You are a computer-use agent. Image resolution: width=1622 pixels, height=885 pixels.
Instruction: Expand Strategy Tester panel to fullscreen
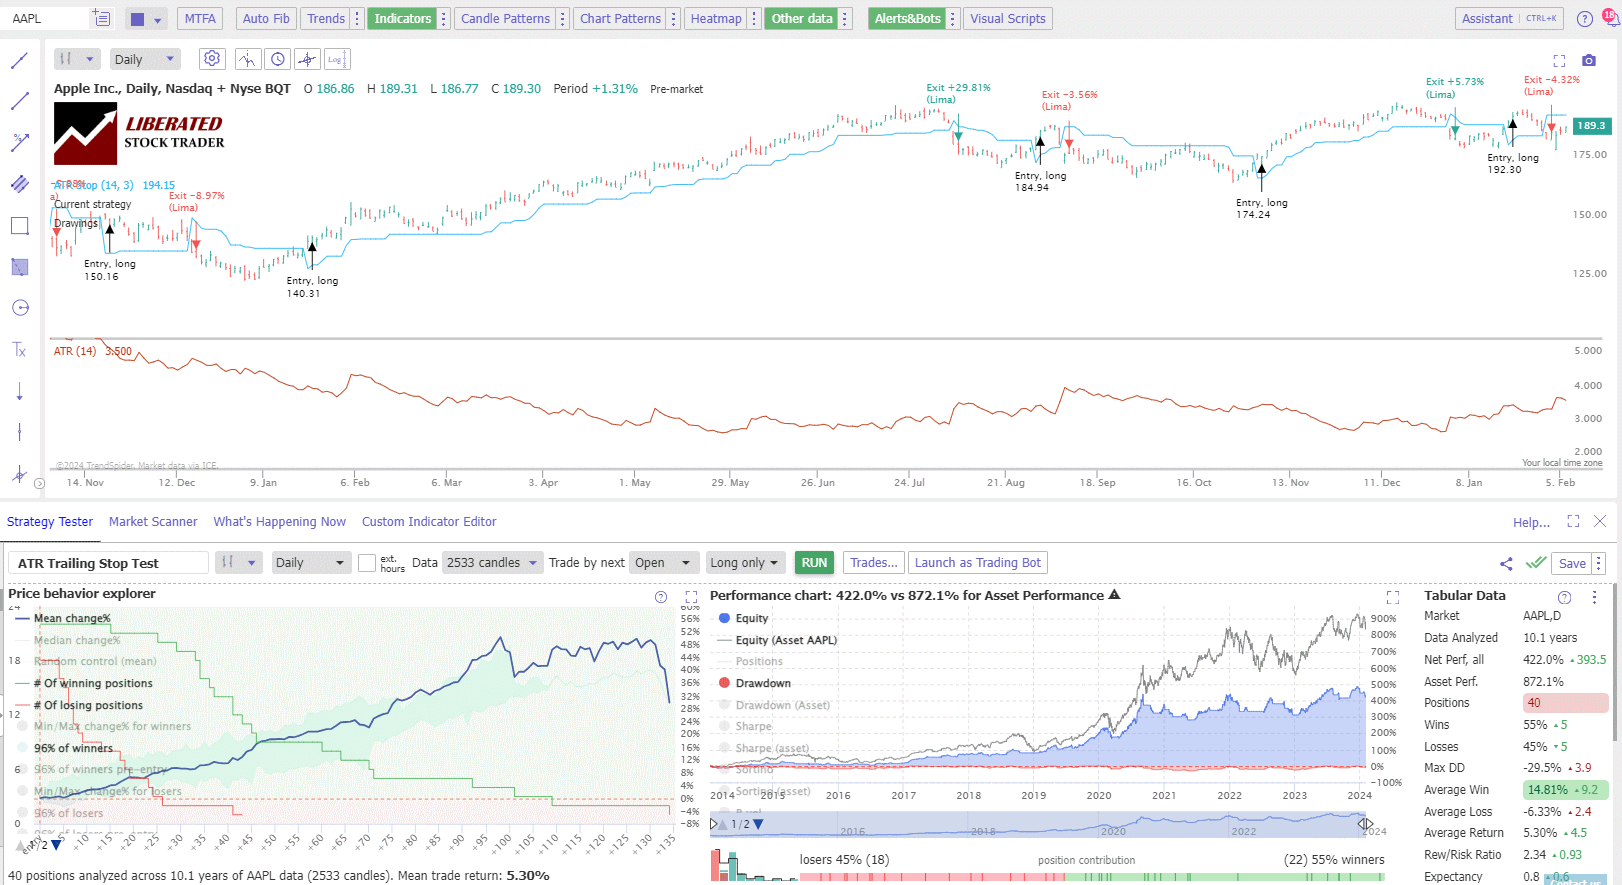pos(1573,521)
